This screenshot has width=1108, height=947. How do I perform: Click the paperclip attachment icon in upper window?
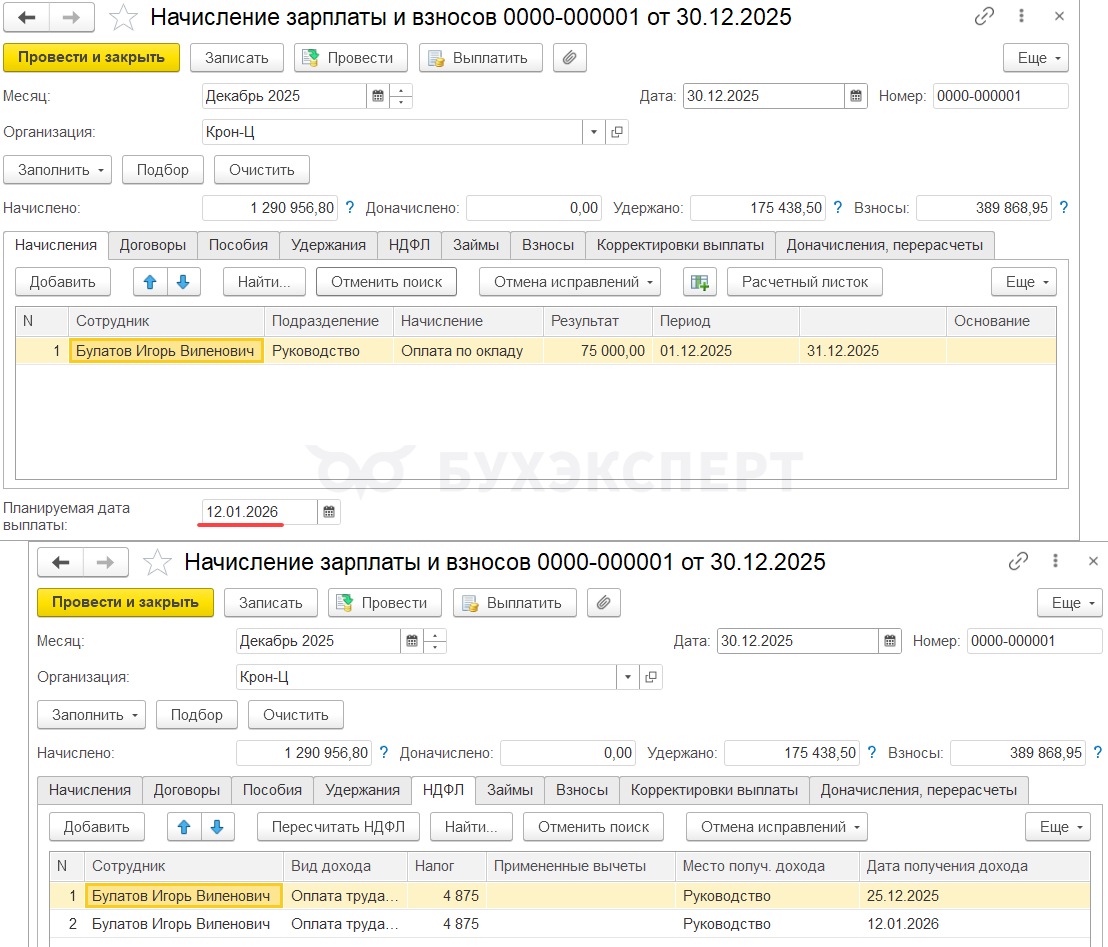pos(569,58)
